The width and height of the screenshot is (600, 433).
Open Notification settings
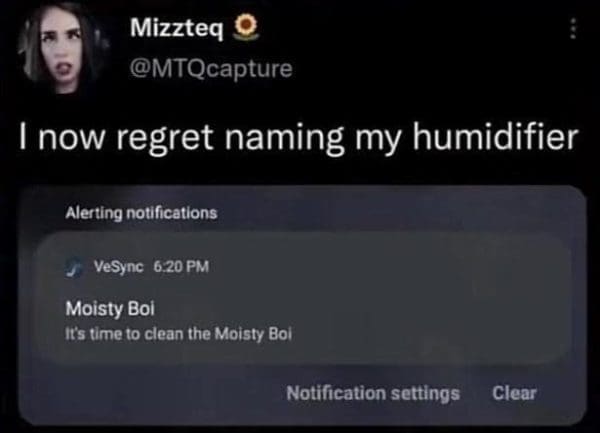373,393
